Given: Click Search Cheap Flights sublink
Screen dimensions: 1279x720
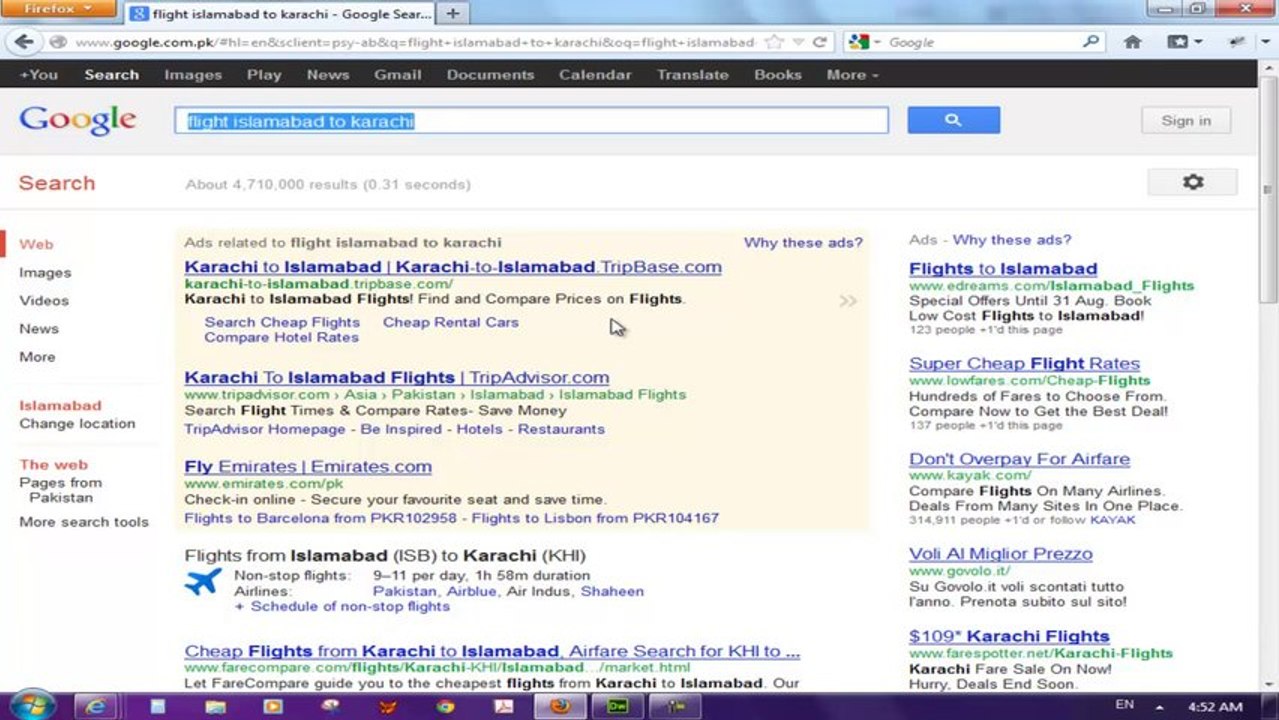Looking at the screenshot, I should [282, 322].
